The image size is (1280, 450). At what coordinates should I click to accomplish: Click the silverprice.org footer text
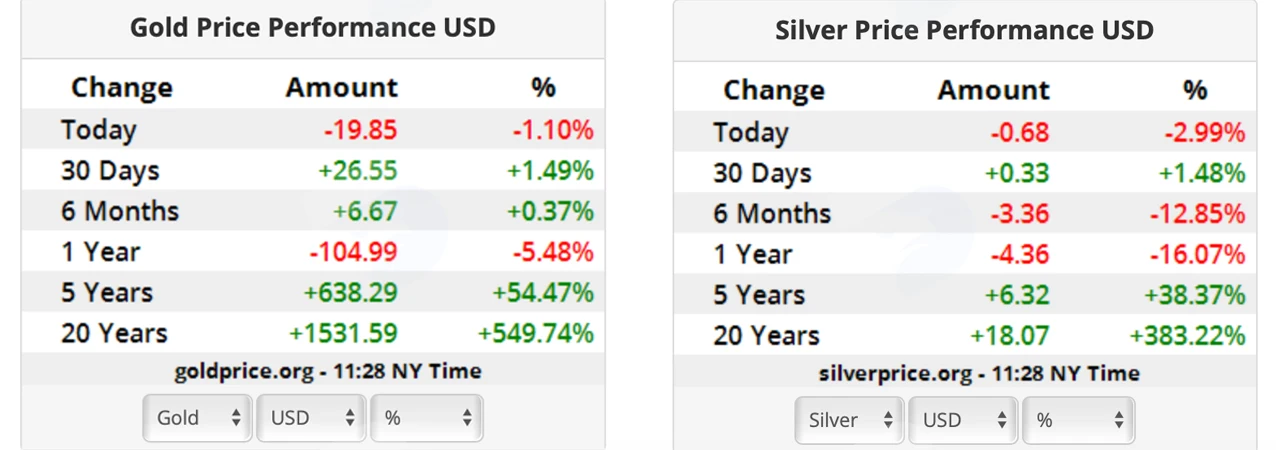(979, 373)
